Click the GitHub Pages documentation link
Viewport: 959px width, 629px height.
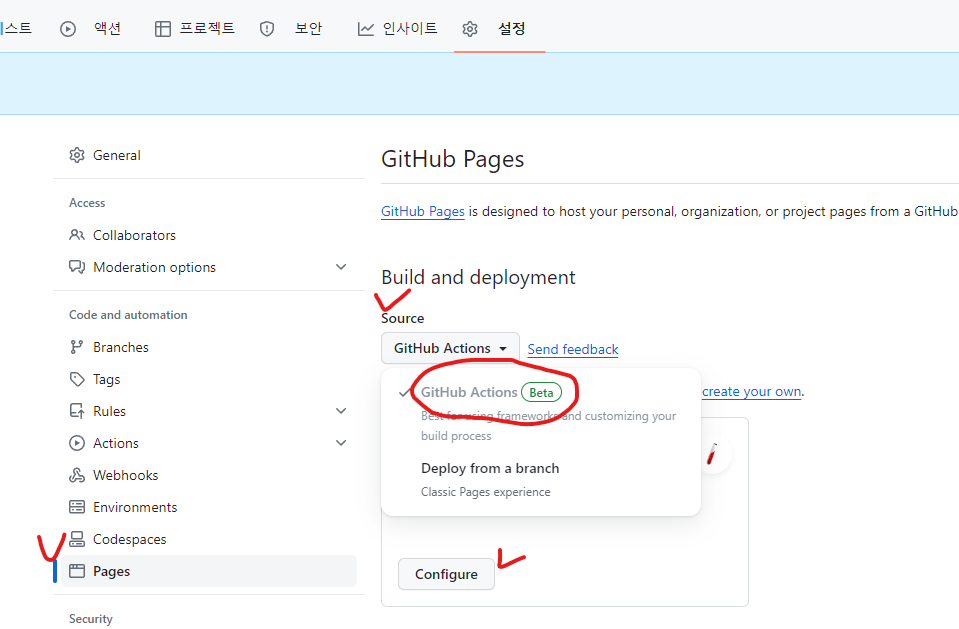coord(423,212)
